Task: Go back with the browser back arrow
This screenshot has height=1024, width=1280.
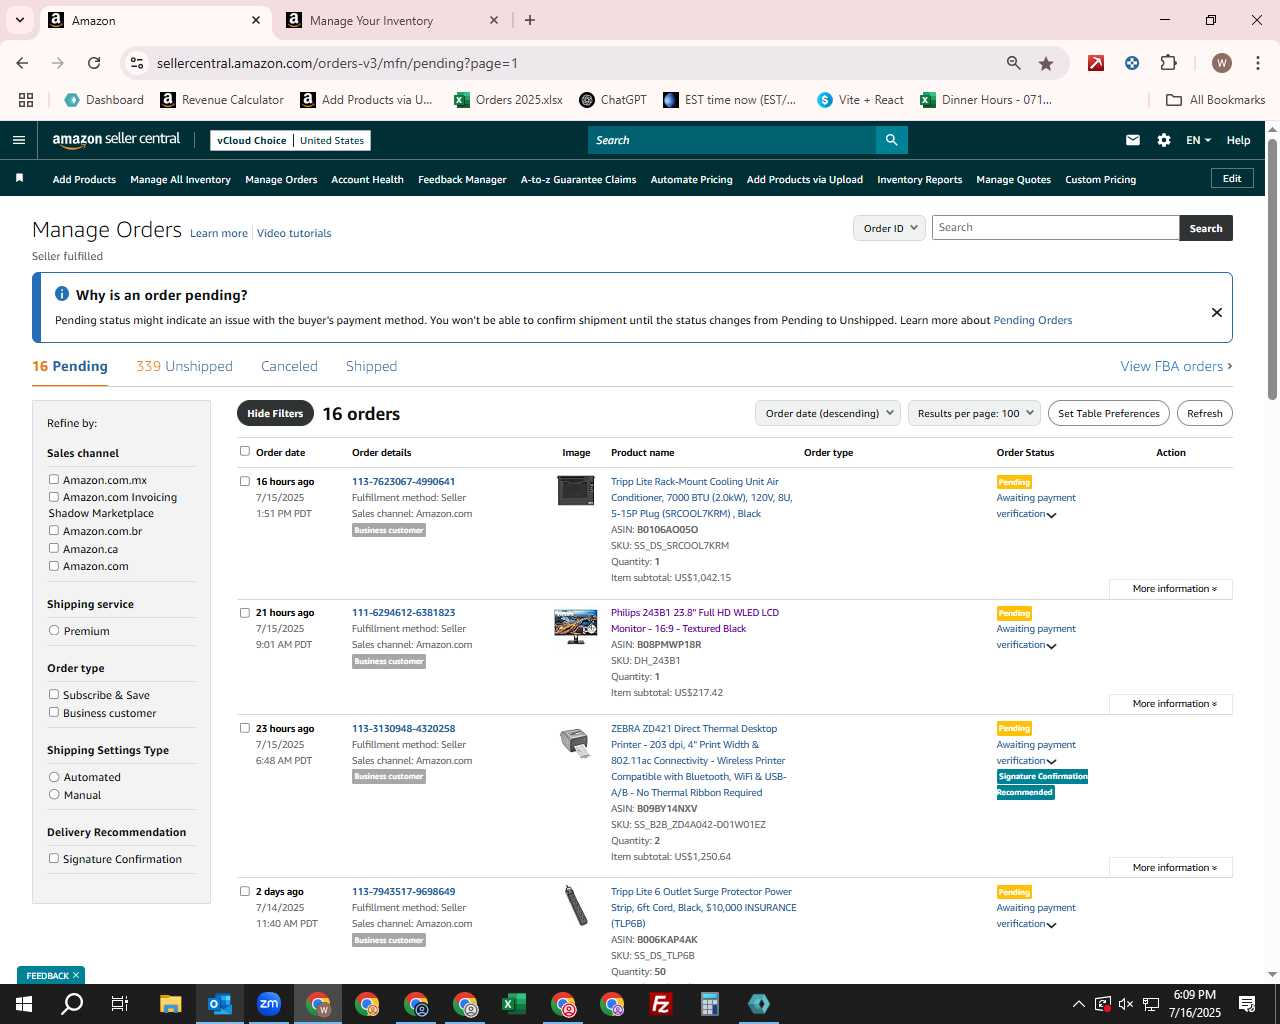Action: [22, 63]
